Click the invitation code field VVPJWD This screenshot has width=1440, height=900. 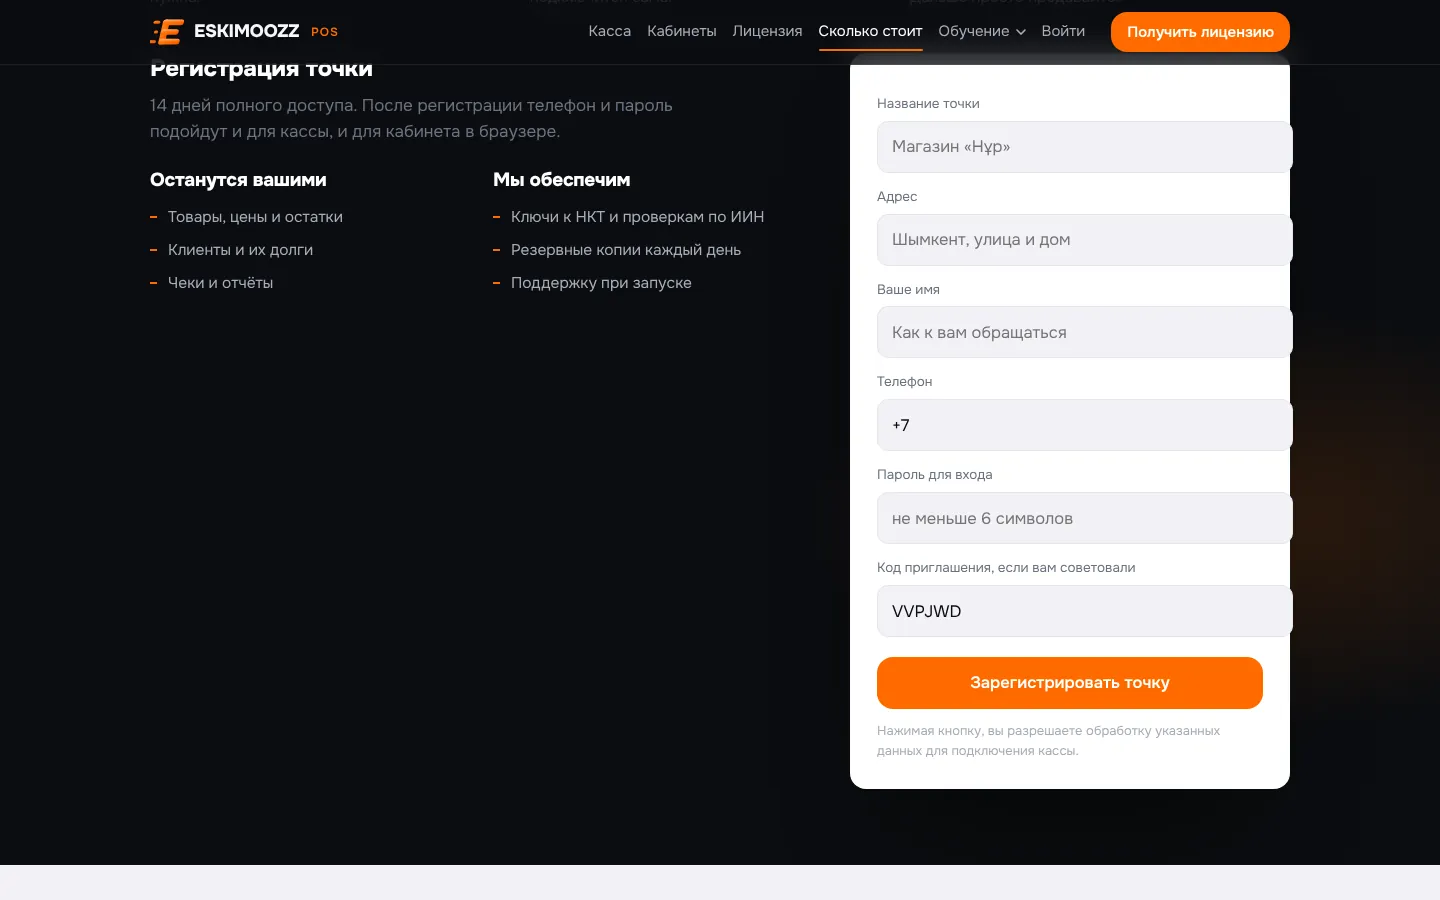[x=1084, y=611]
